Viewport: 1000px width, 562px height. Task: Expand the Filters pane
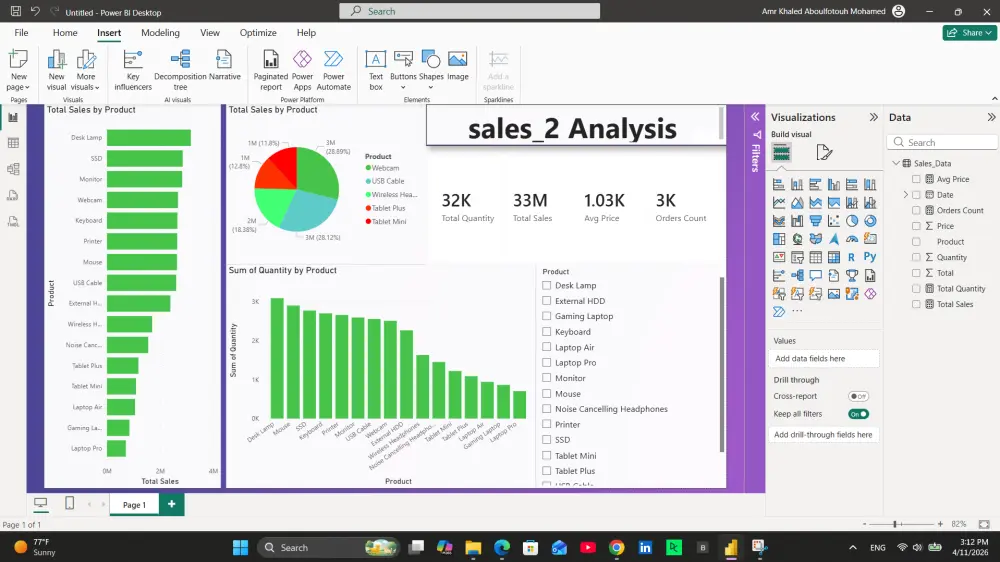tap(755, 117)
